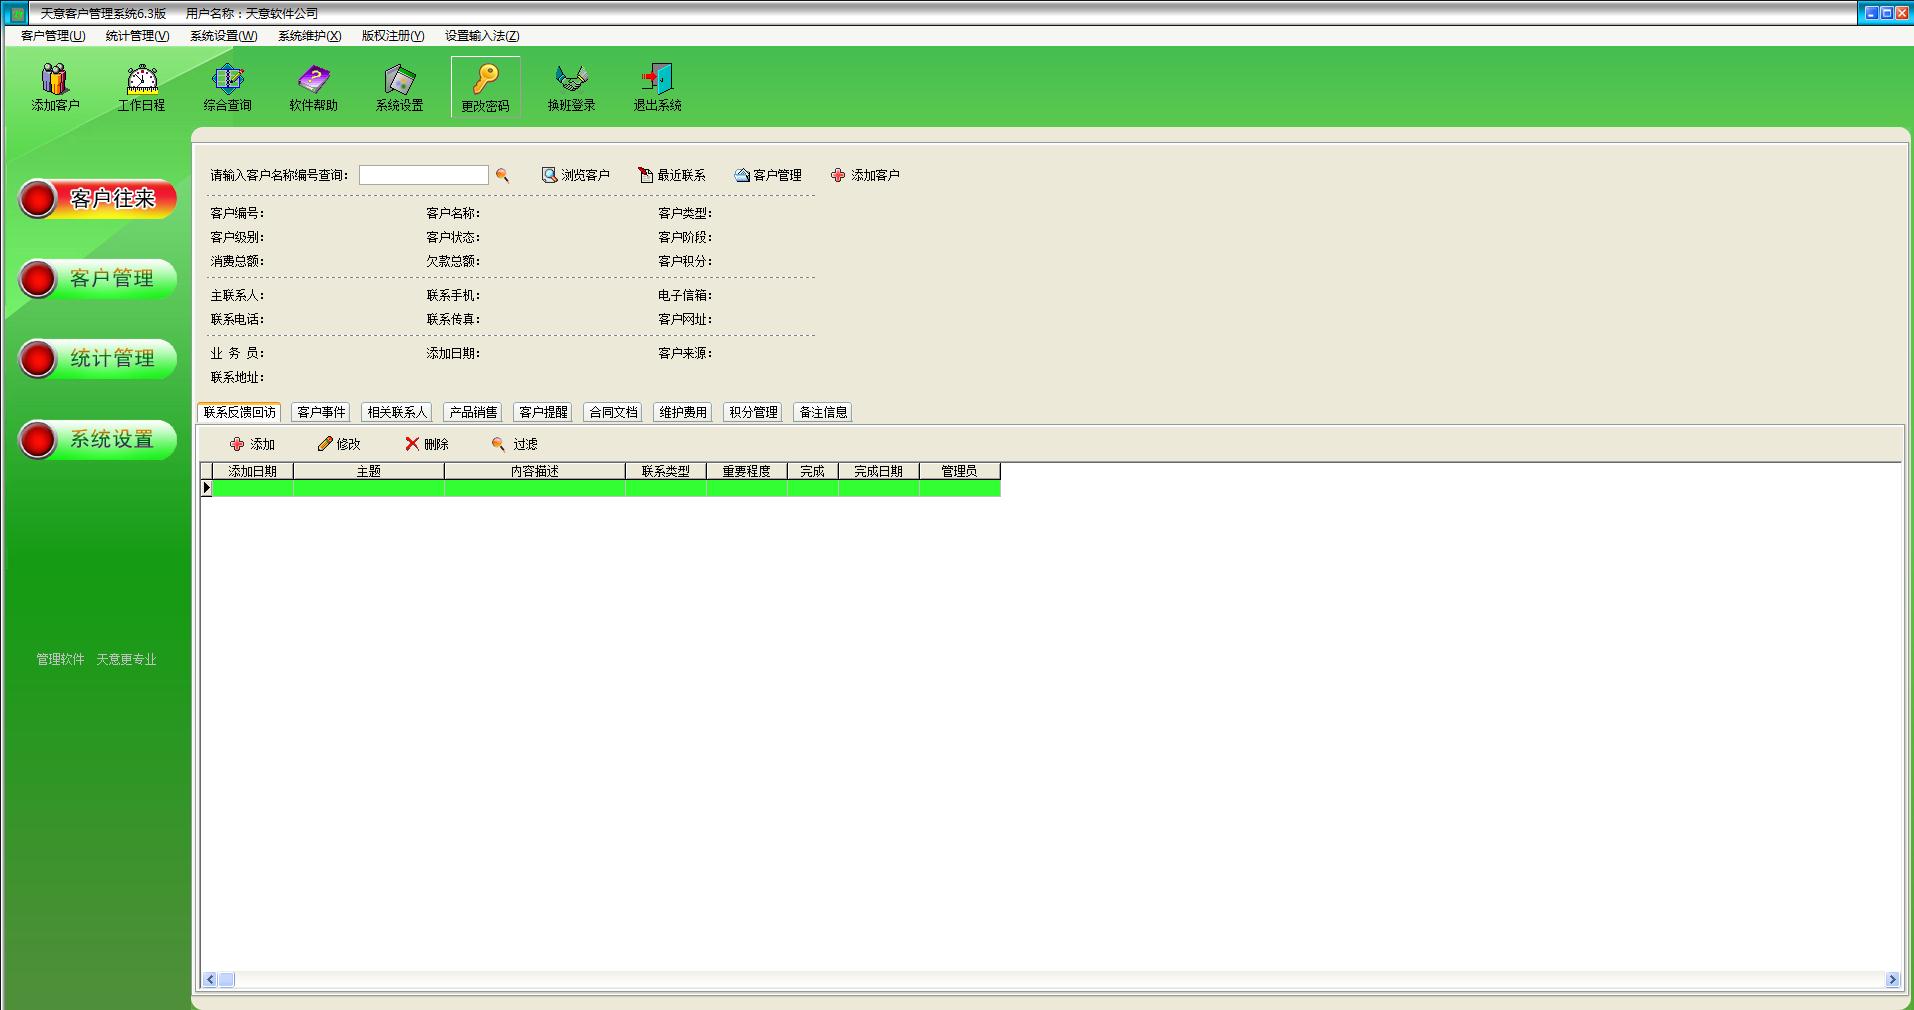Click the search magnifier next to query field
1914x1010 pixels.
pos(502,175)
